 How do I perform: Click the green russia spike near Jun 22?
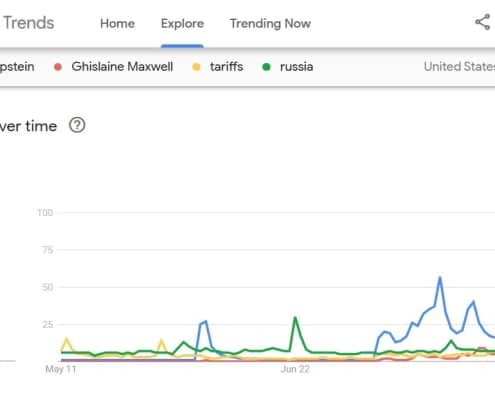pyautogui.click(x=295, y=318)
